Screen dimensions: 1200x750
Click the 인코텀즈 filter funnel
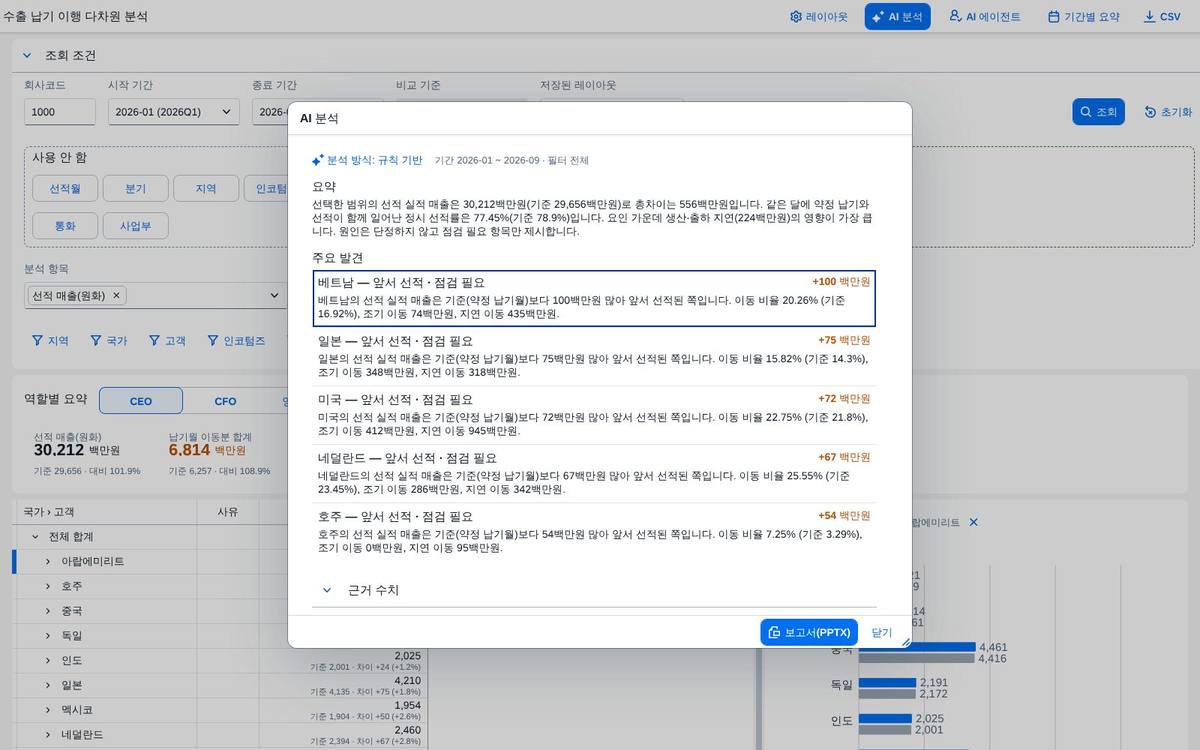coord(236,341)
